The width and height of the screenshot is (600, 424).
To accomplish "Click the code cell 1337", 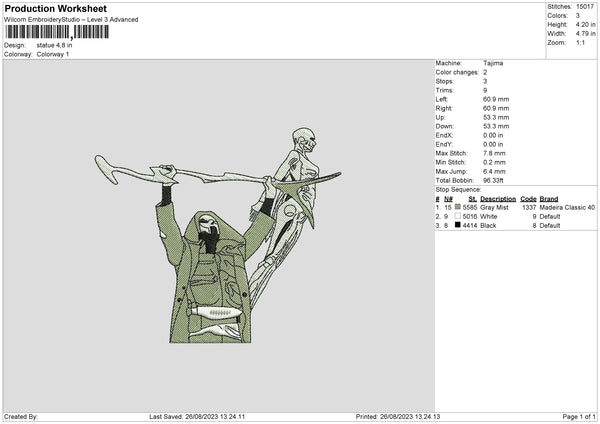I will click(529, 207).
